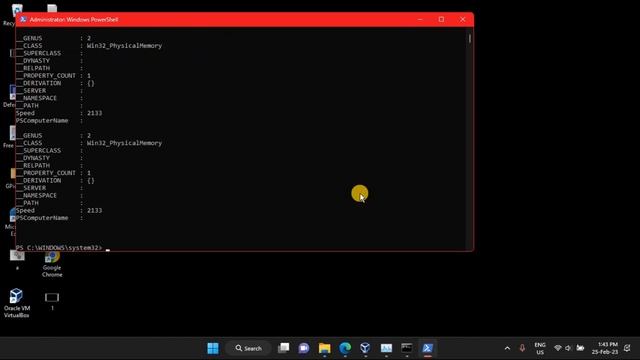The height and width of the screenshot is (360, 640).
Task: Open the Windows Start menu
Action: click(213, 348)
